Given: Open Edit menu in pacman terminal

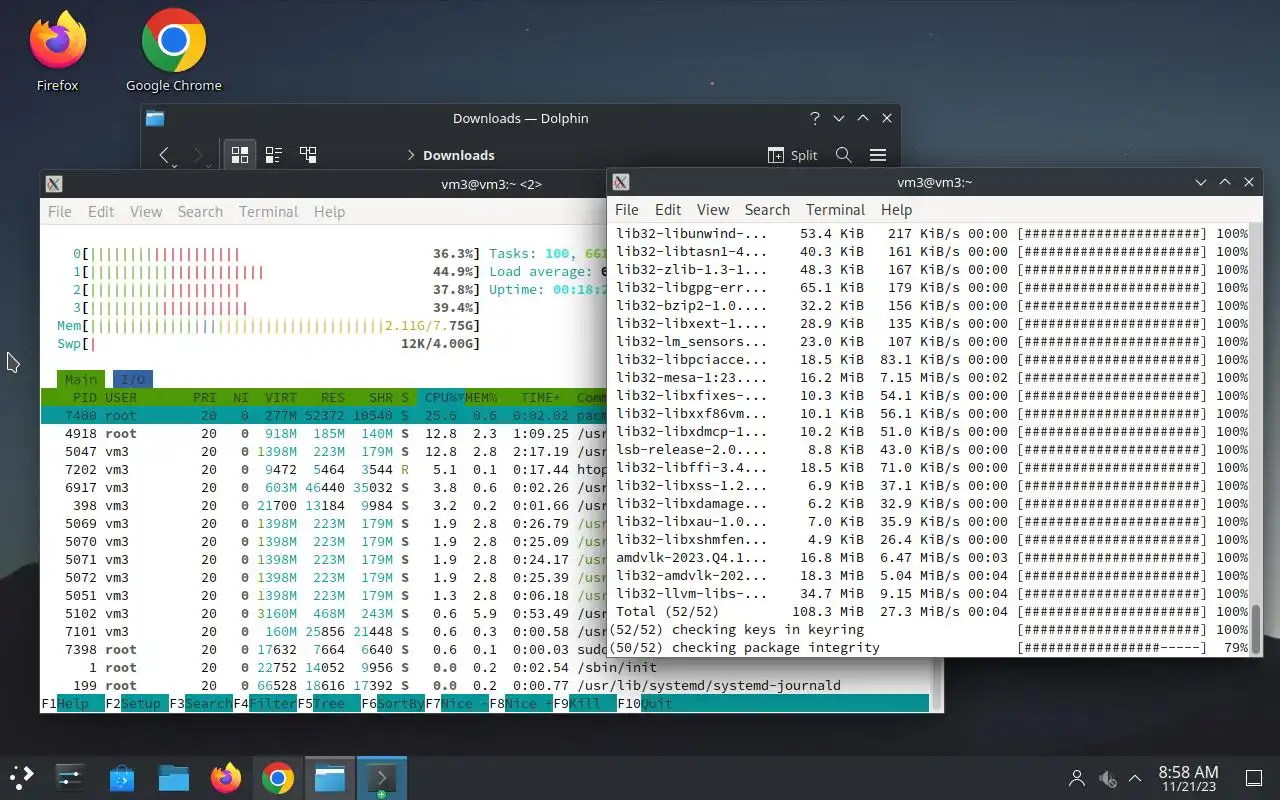Looking at the screenshot, I should 668,209.
